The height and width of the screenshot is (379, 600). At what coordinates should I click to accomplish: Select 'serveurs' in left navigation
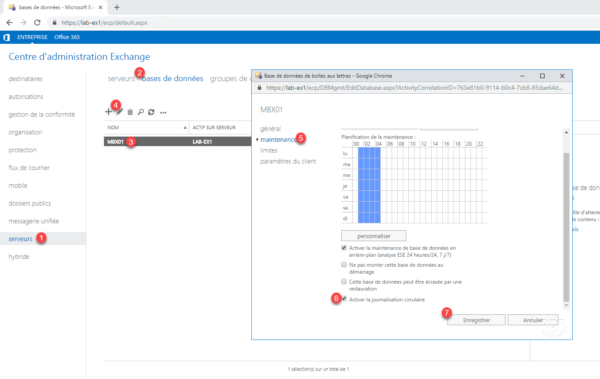pyautogui.click(x=20, y=239)
